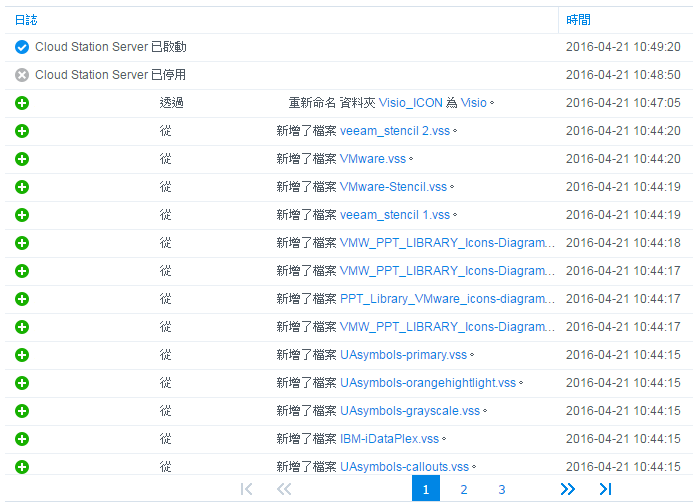Open the UAsymbols-grayscale.vss file link
The width and height of the screenshot is (693, 503).
click(410, 411)
